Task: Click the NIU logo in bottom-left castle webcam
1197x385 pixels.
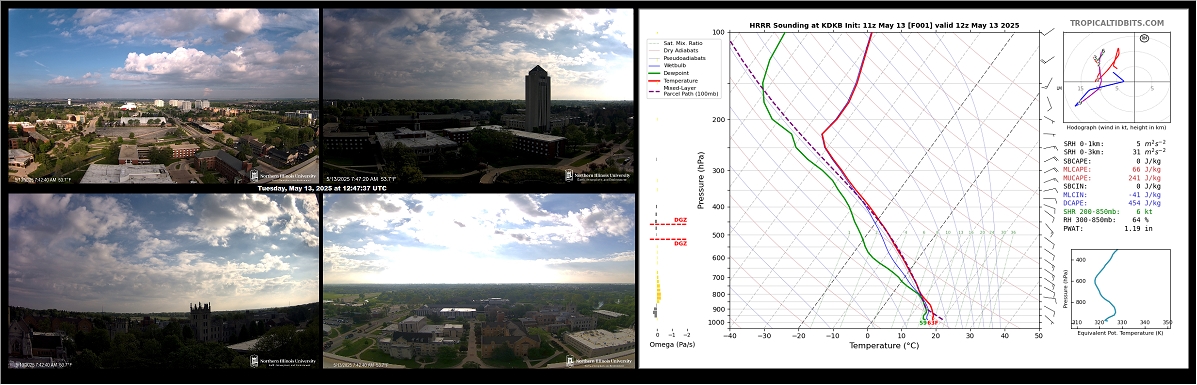Action: (283, 362)
